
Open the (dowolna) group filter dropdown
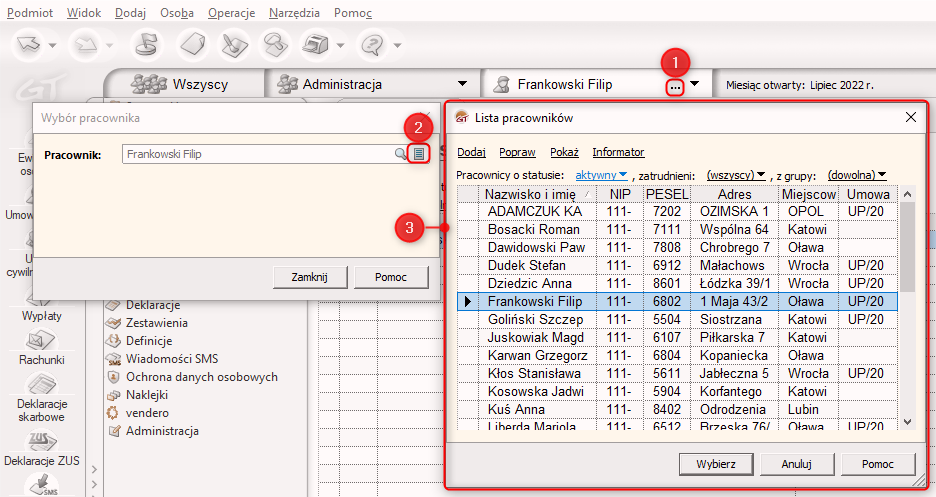pos(857,175)
